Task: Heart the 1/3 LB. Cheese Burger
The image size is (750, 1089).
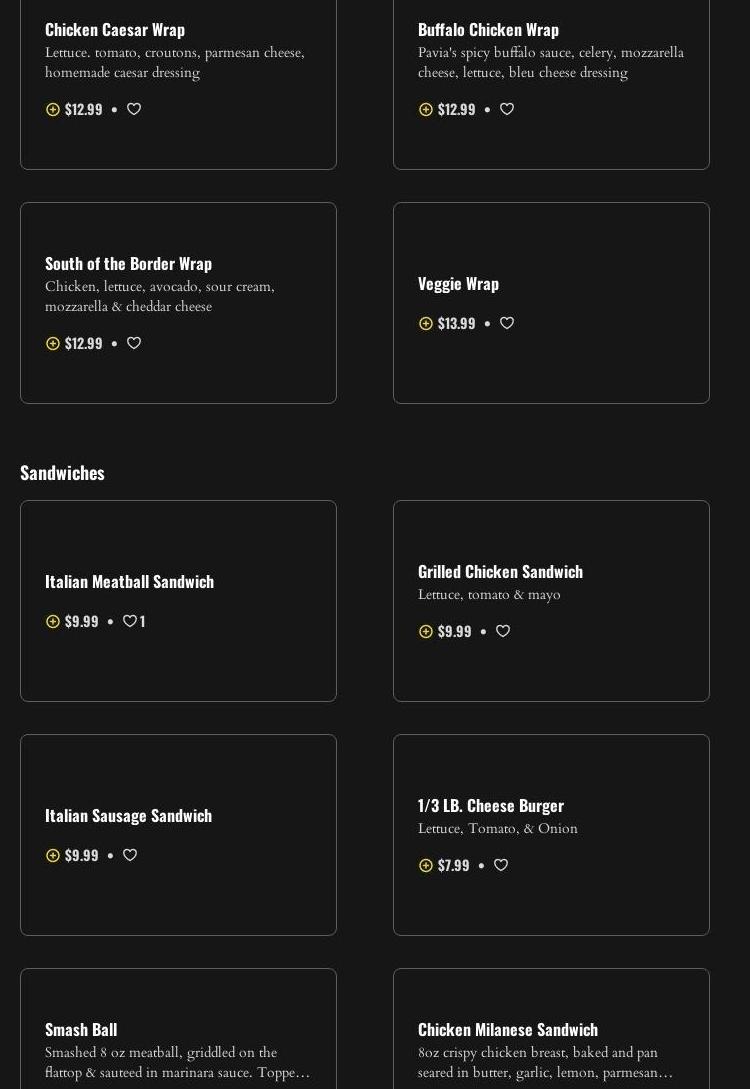Action: 501,865
